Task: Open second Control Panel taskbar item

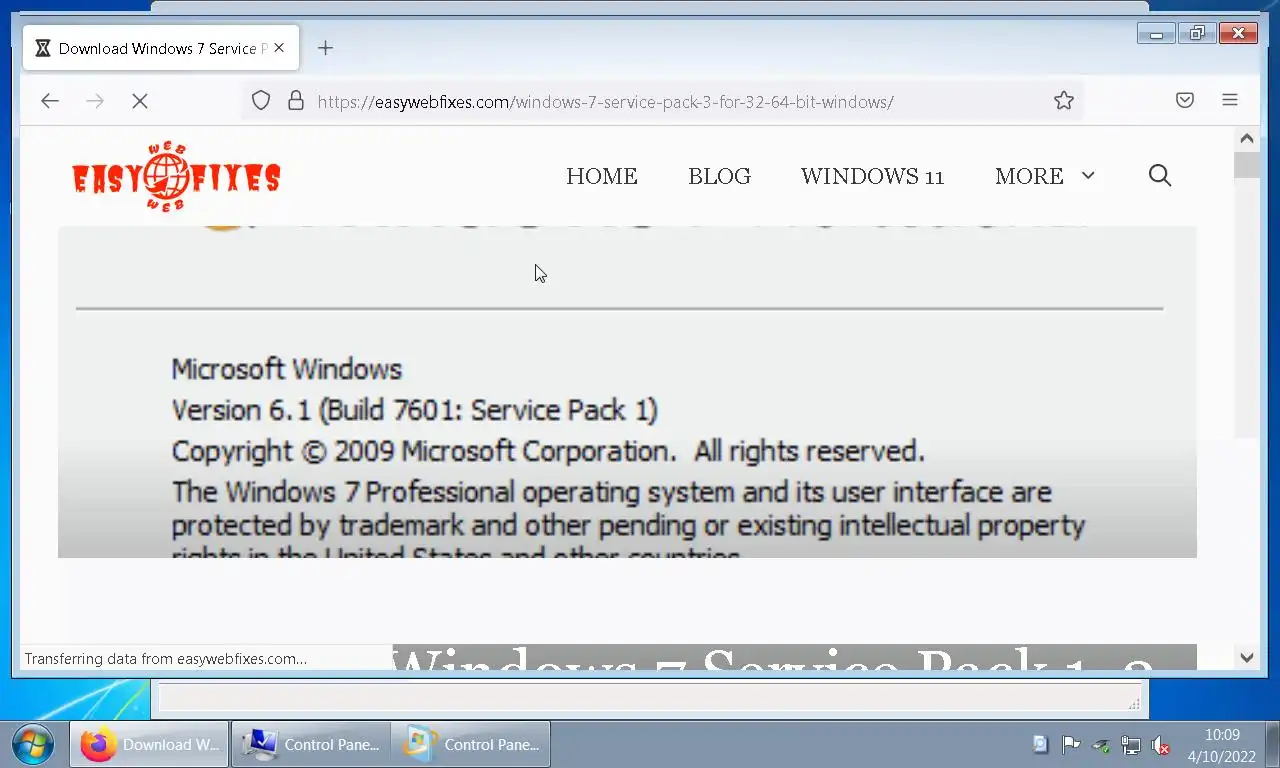Action: pos(470,744)
